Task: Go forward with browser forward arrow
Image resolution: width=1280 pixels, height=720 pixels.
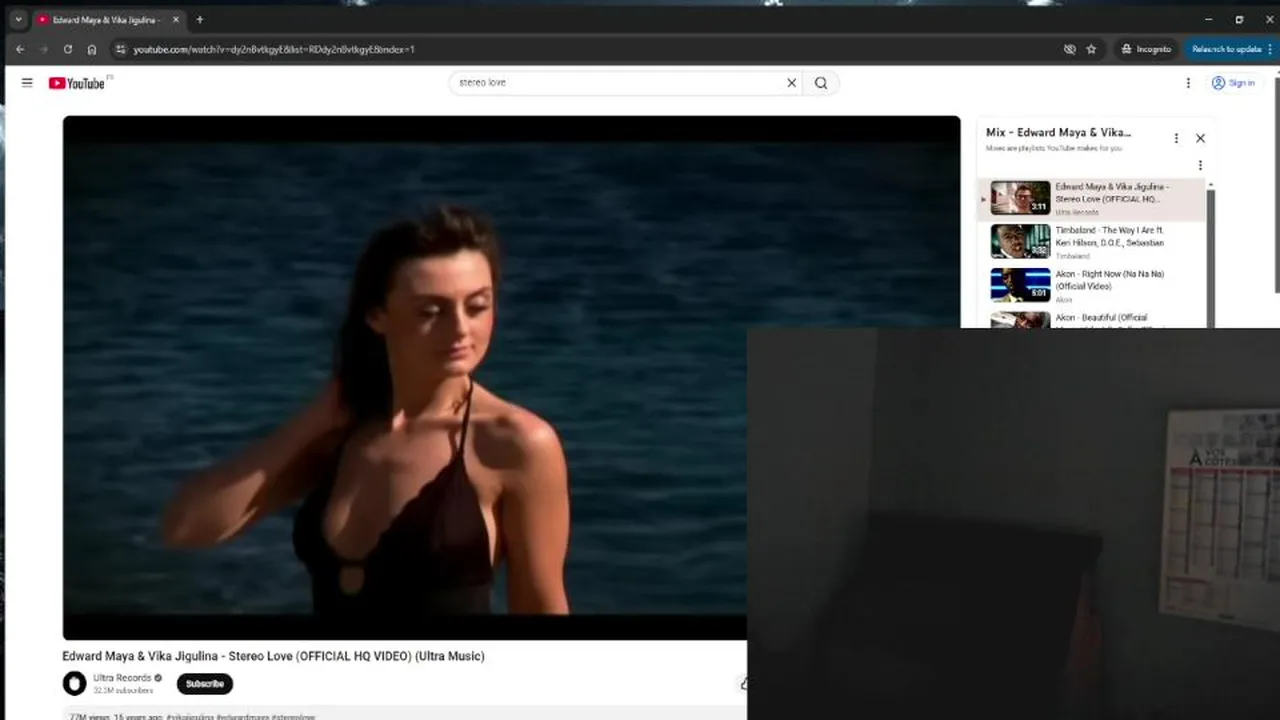Action: (x=44, y=49)
